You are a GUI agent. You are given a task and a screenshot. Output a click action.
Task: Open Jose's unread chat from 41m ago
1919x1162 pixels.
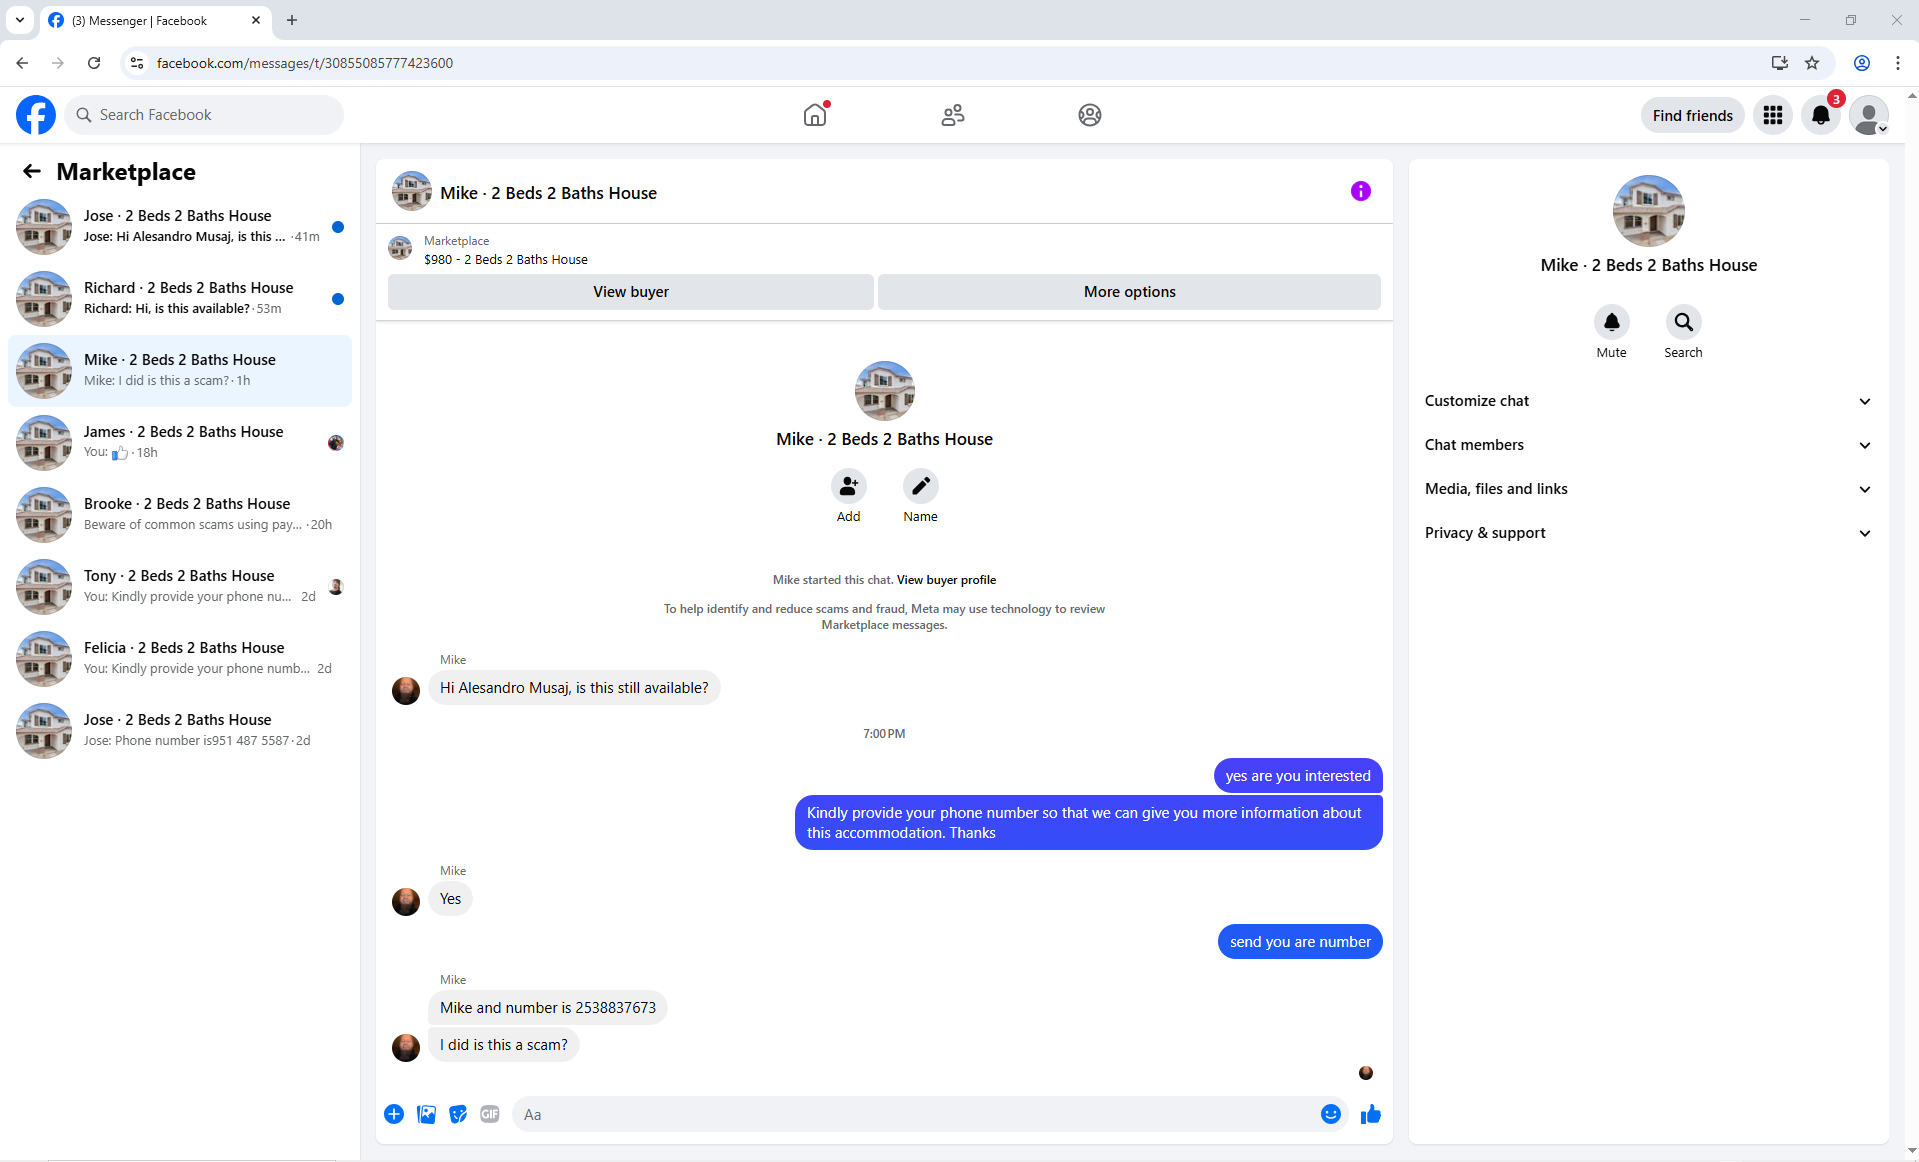[180, 227]
